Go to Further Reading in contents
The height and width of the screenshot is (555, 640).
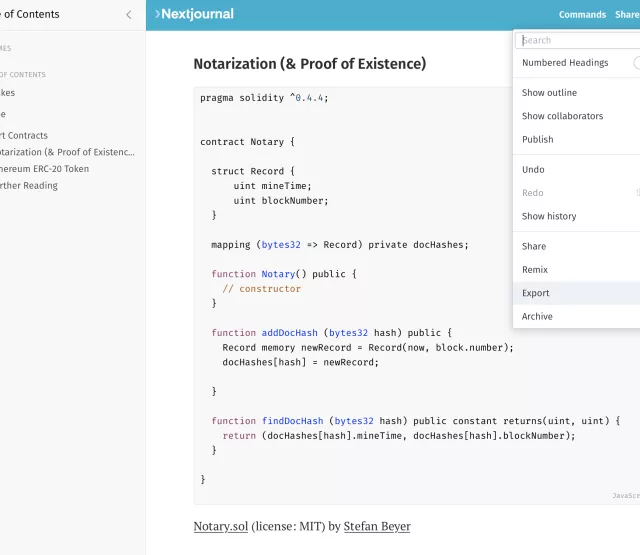click(28, 185)
